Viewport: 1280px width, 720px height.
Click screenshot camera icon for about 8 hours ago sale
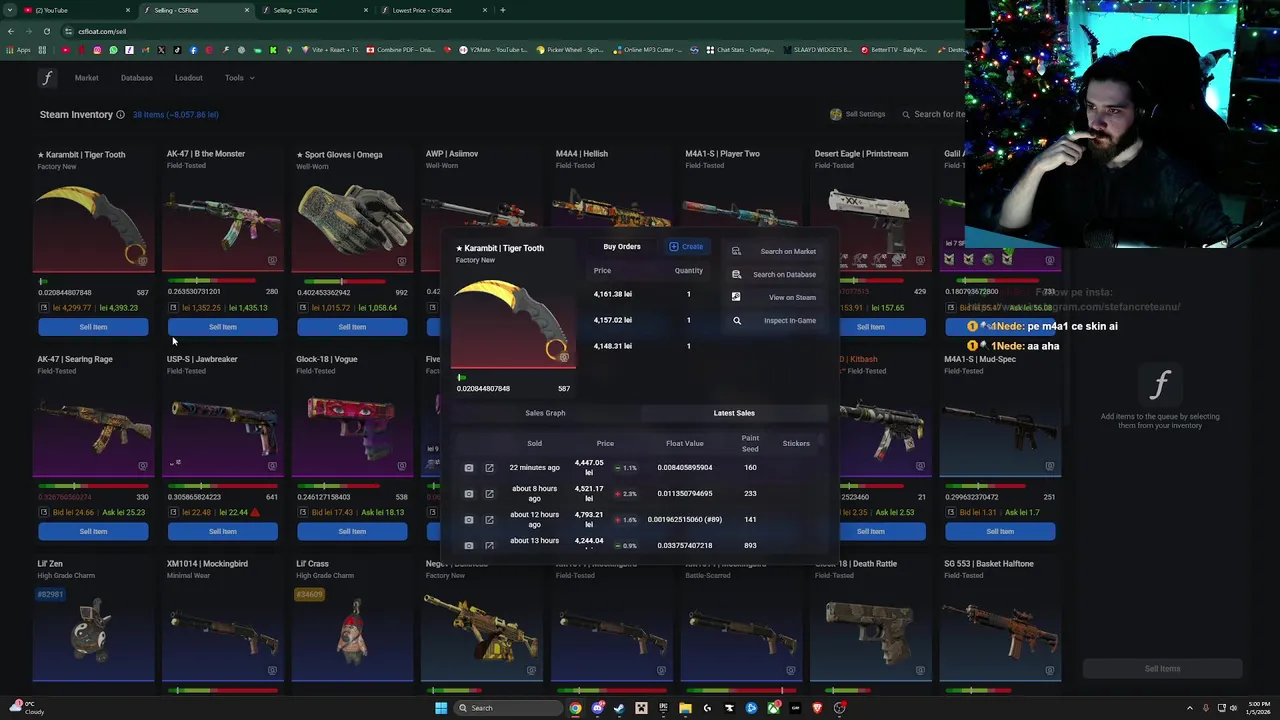coord(469,494)
